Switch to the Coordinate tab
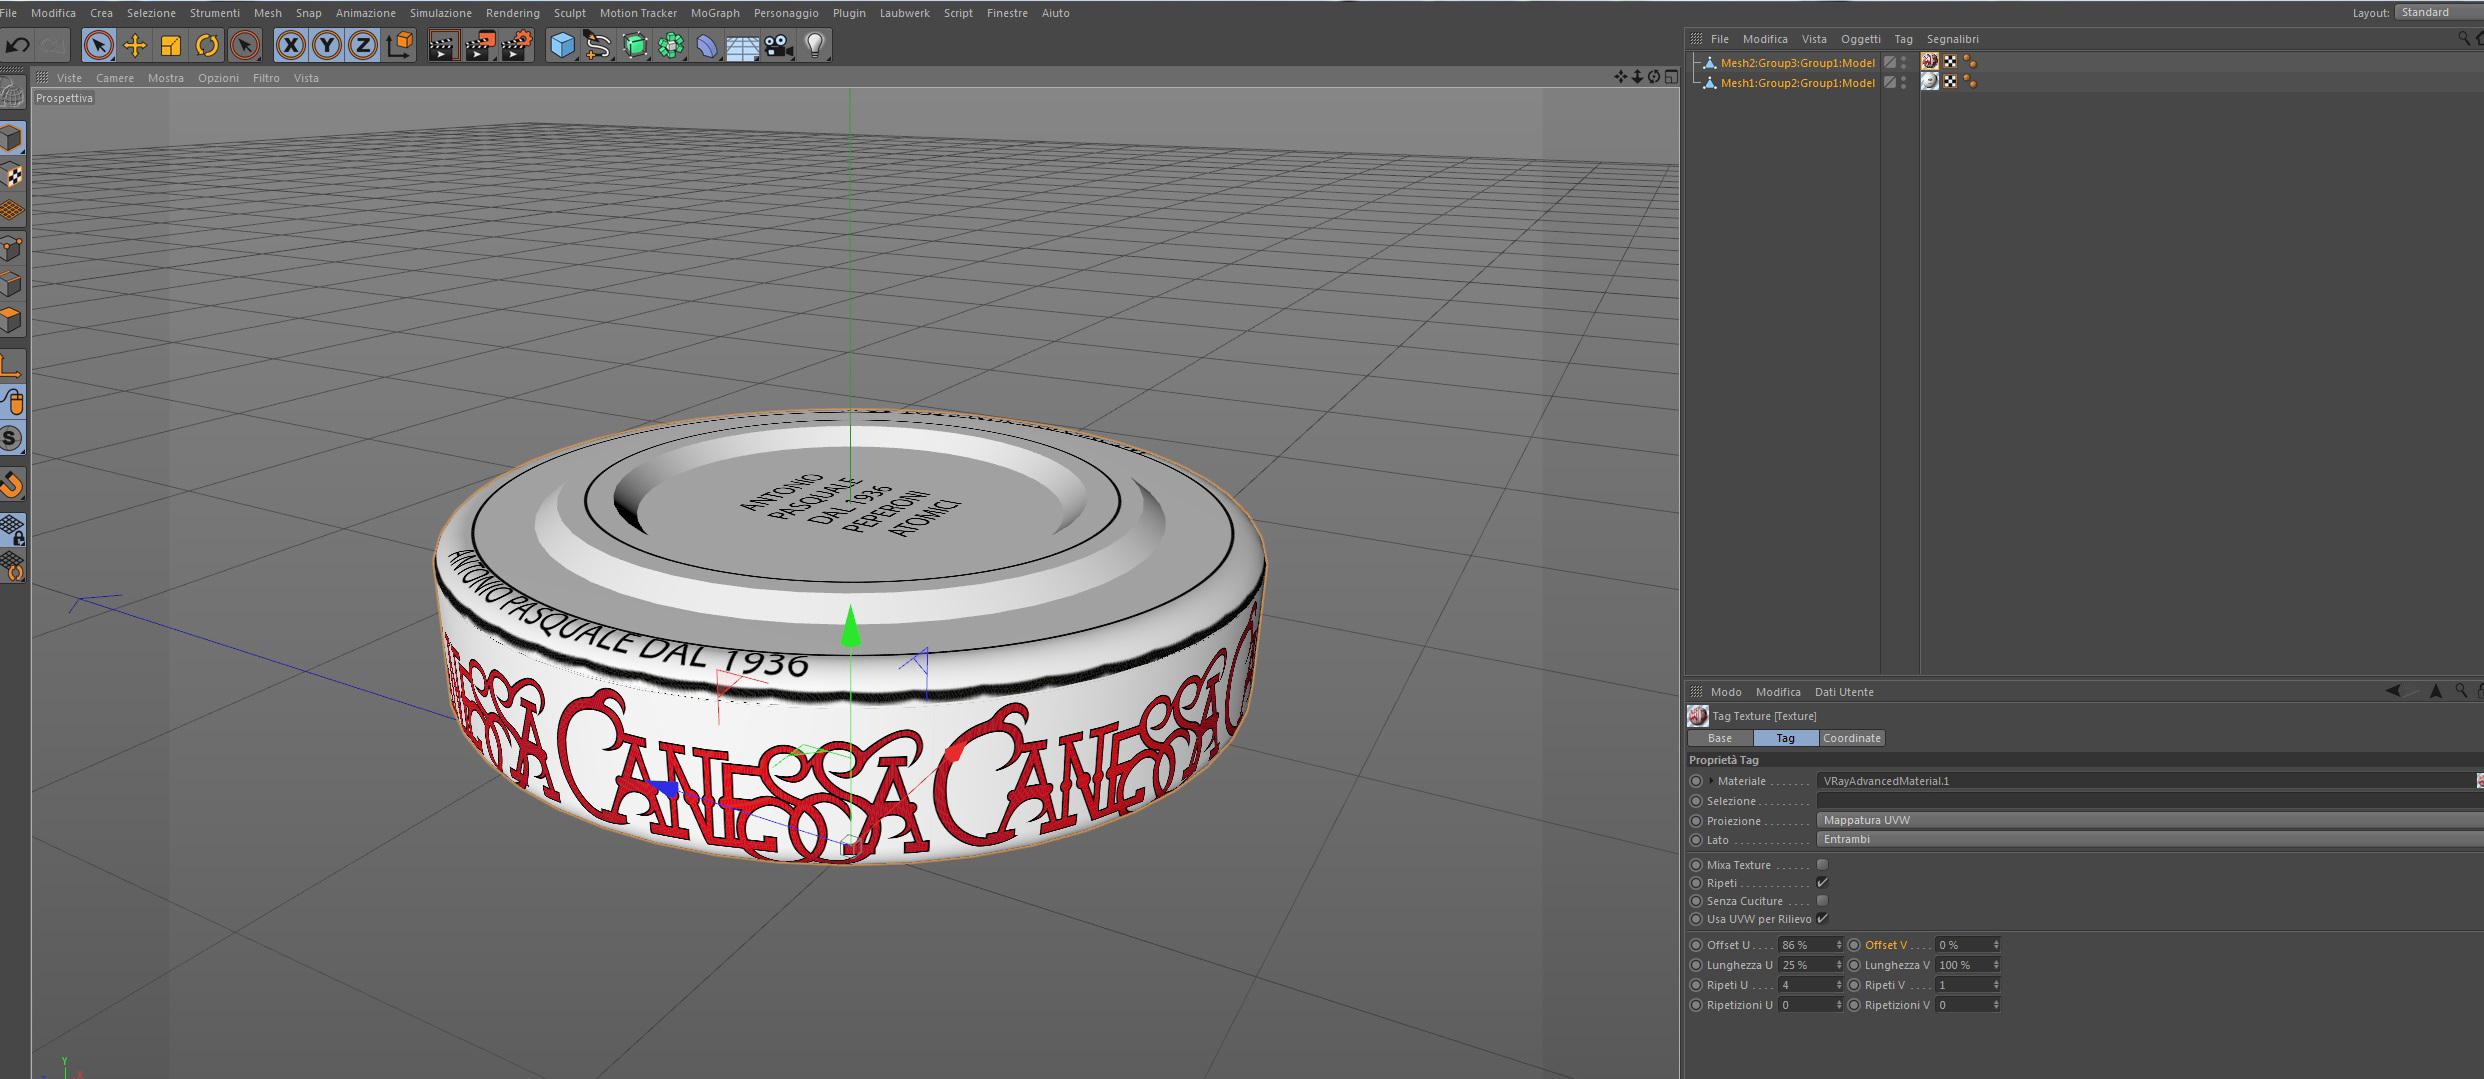2484x1079 pixels. tap(1851, 738)
